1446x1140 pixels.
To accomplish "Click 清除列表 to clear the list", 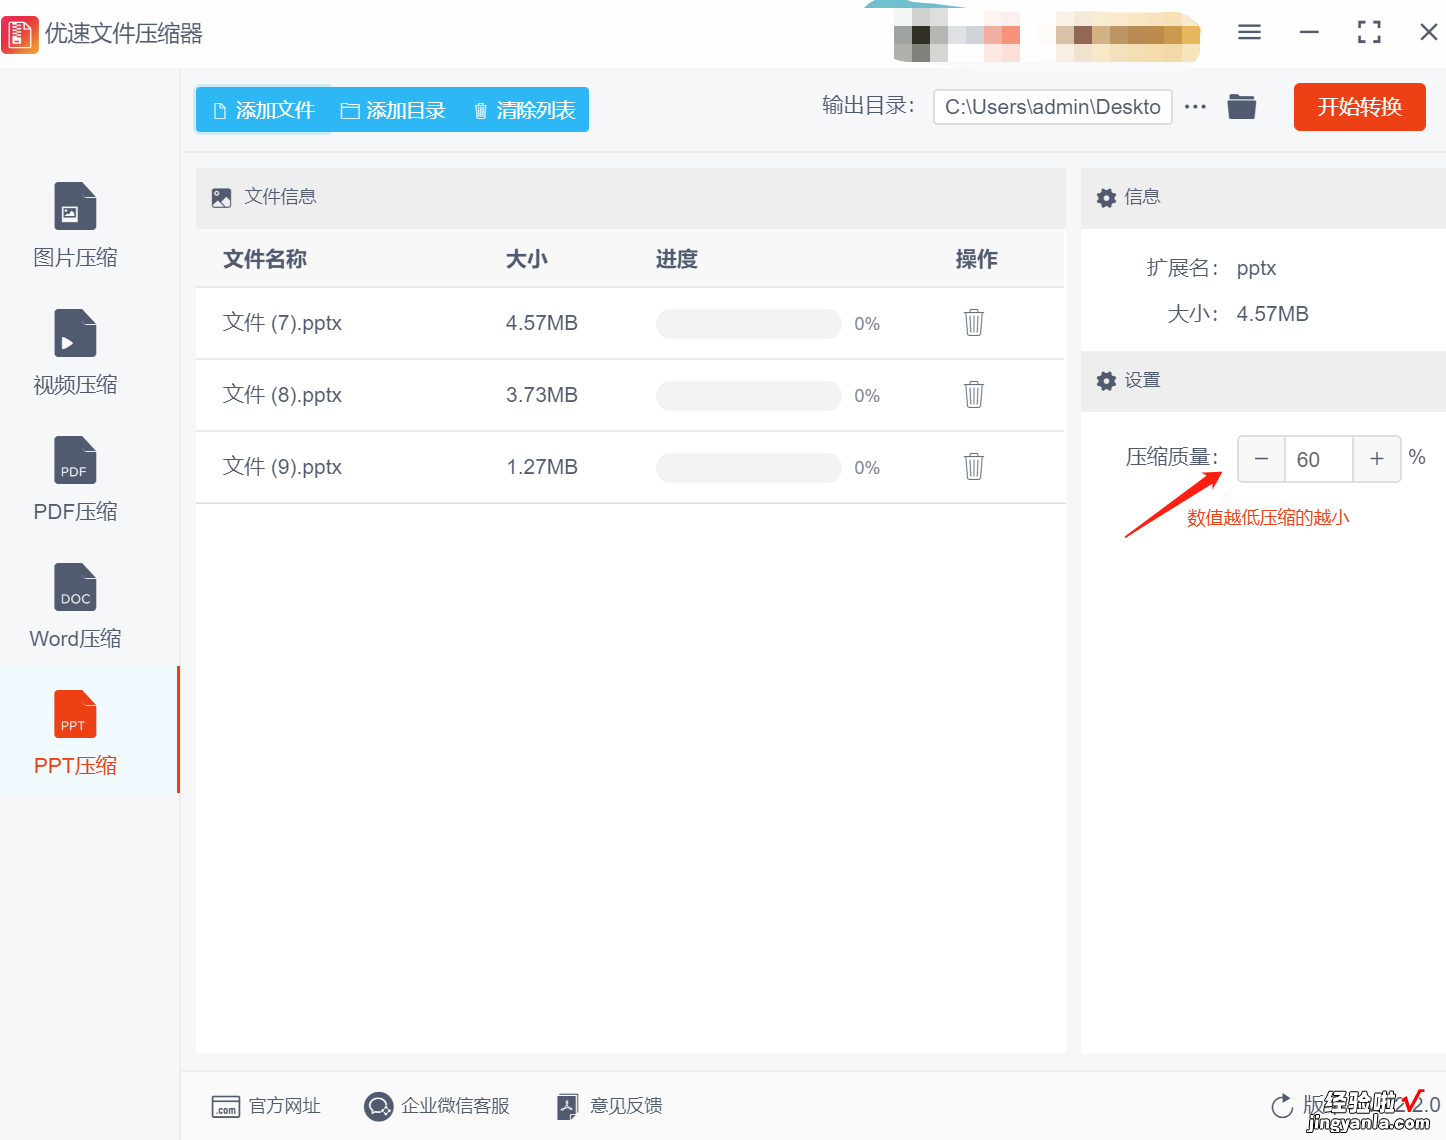I will pos(524,110).
